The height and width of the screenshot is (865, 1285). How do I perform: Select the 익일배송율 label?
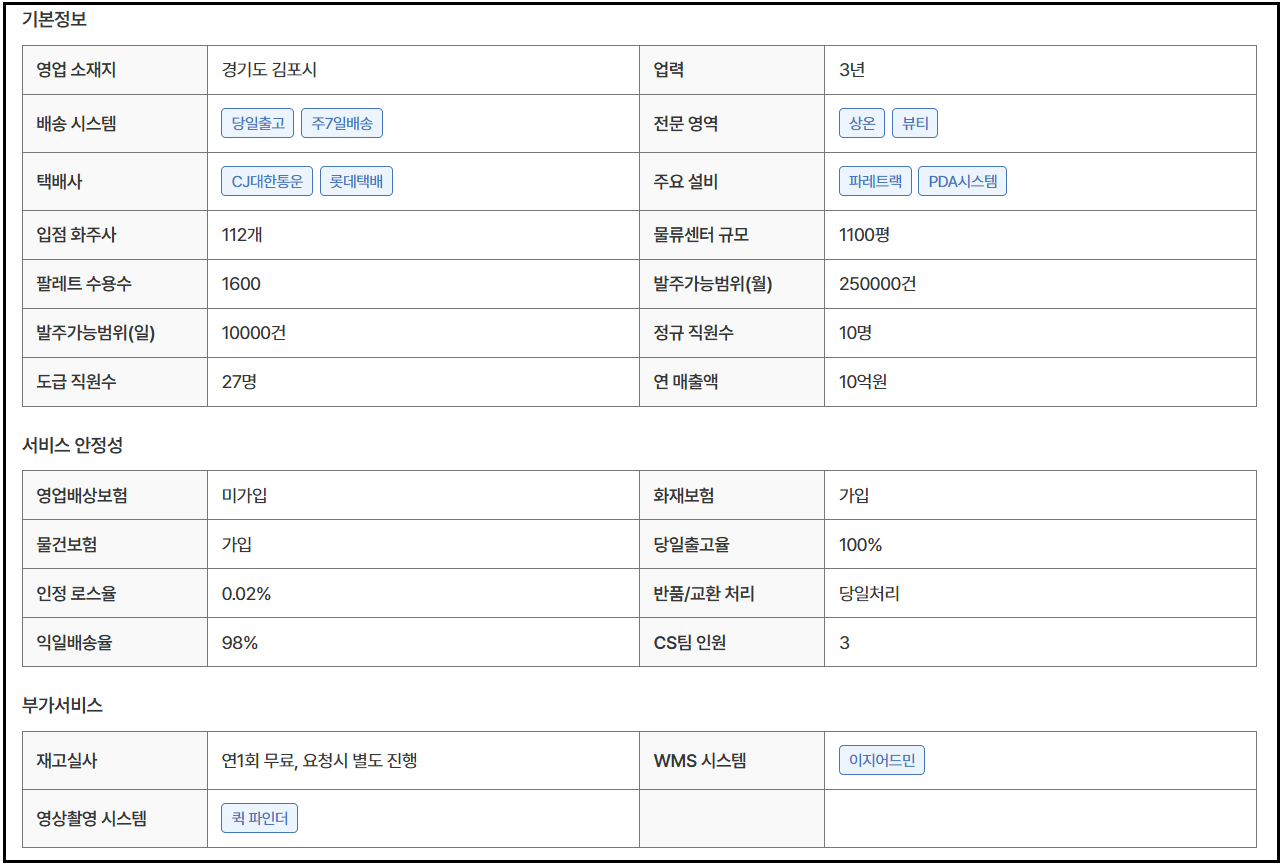[74, 643]
